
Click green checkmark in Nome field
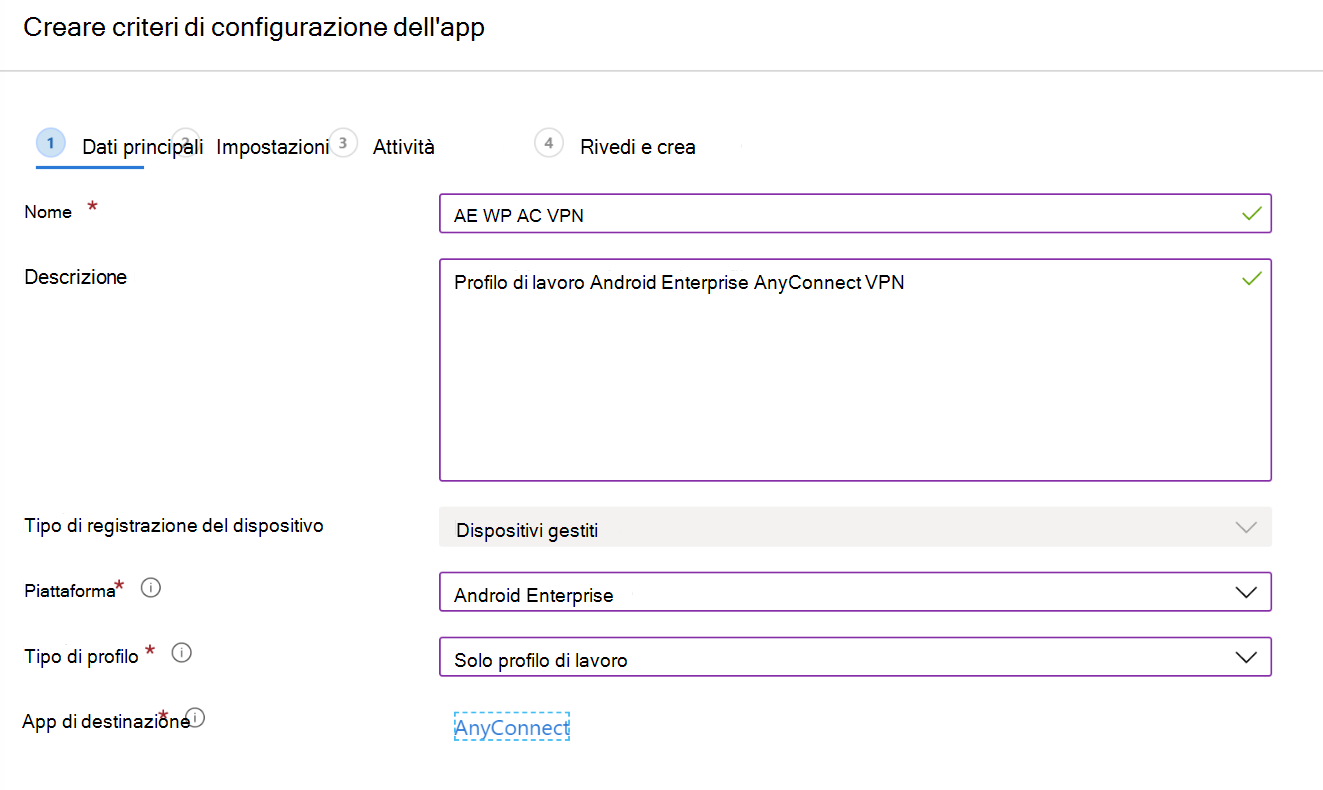coord(1250,213)
